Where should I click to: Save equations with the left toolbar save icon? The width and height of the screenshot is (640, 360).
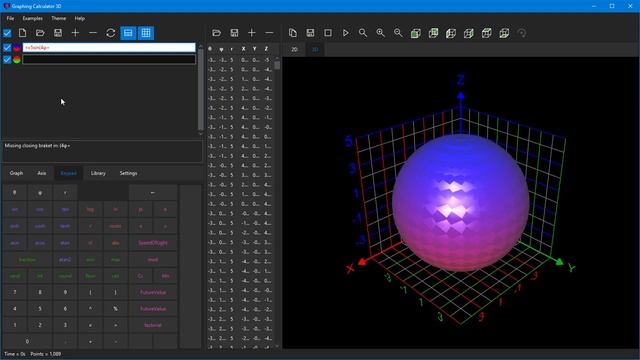click(x=58, y=33)
